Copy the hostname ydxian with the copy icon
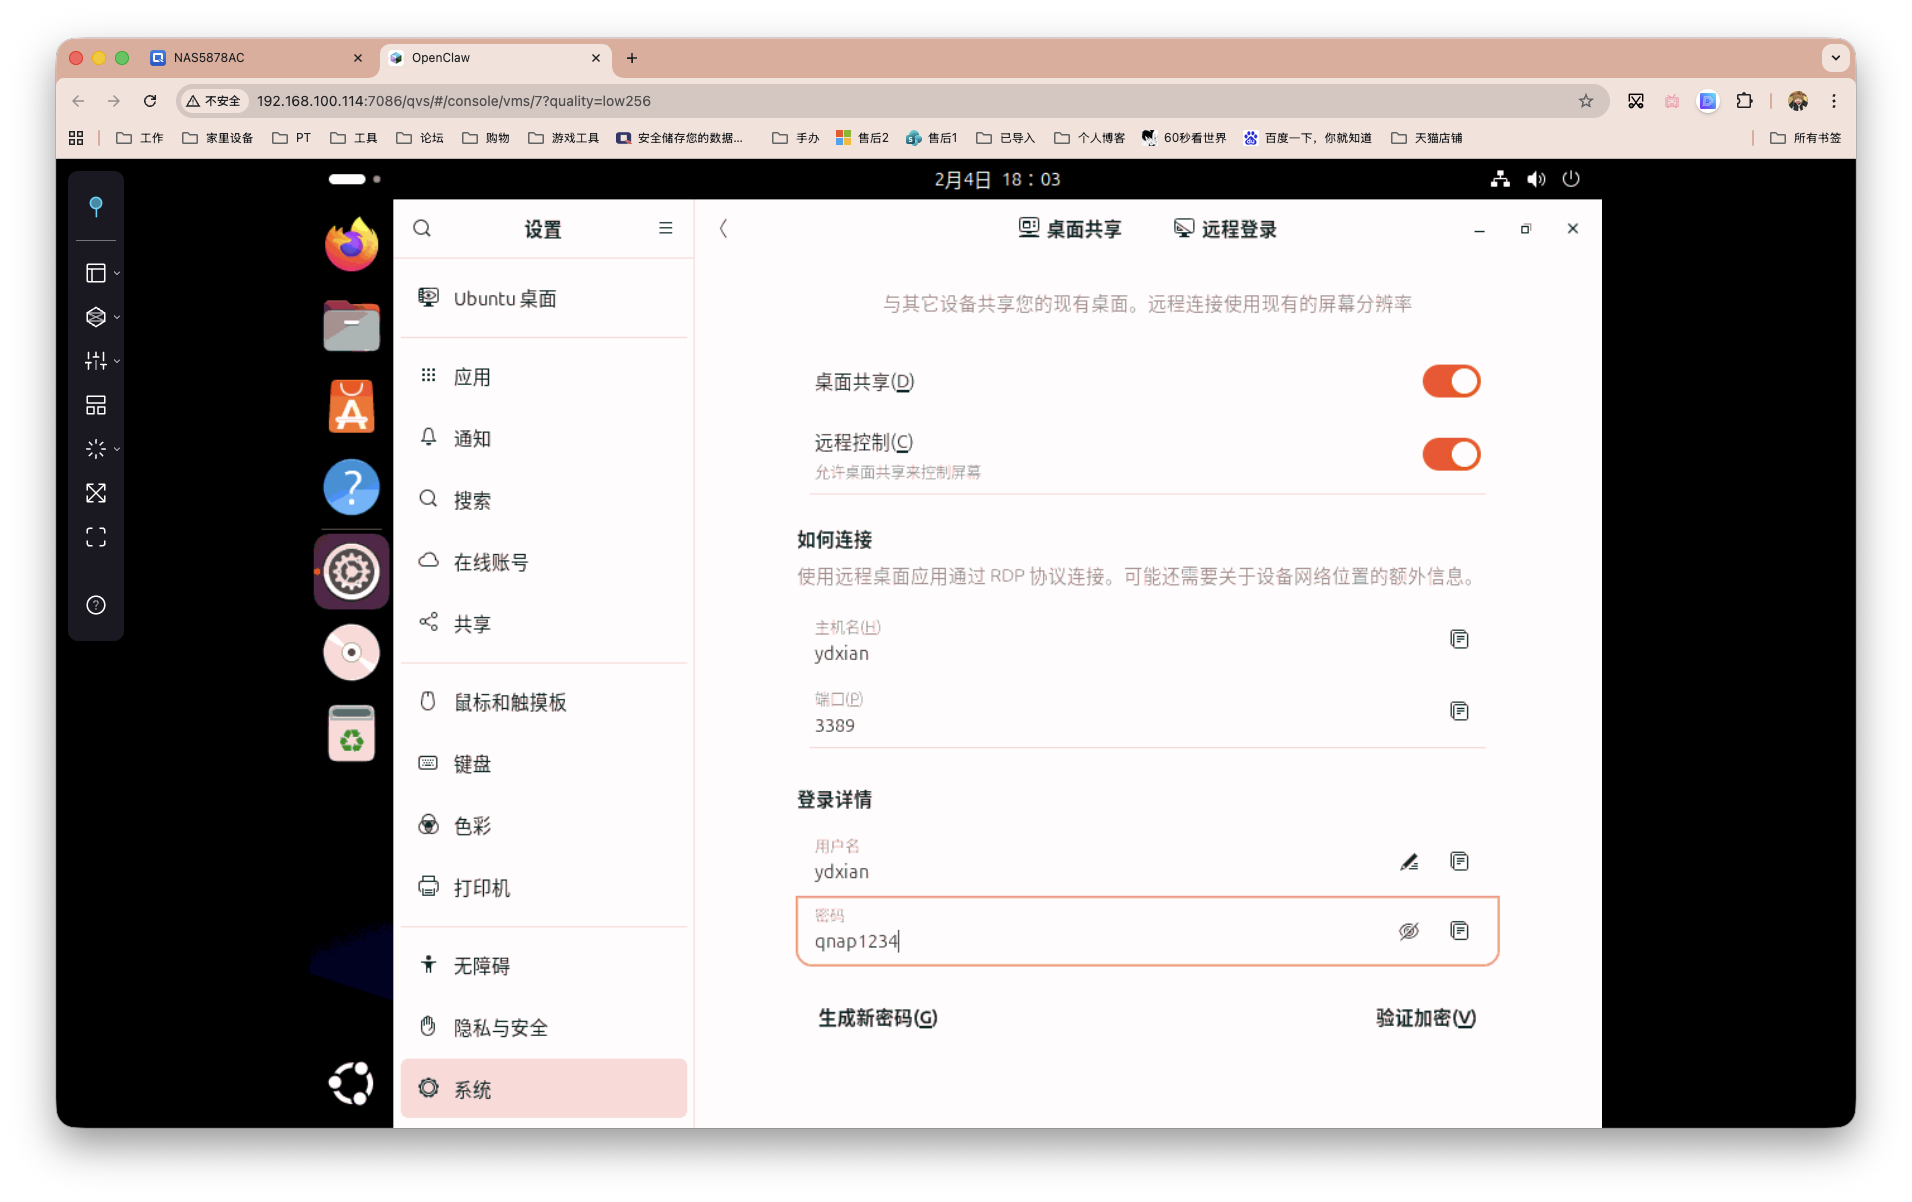Image resolution: width=1912 pixels, height=1202 pixels. (x=1459, y=639)
